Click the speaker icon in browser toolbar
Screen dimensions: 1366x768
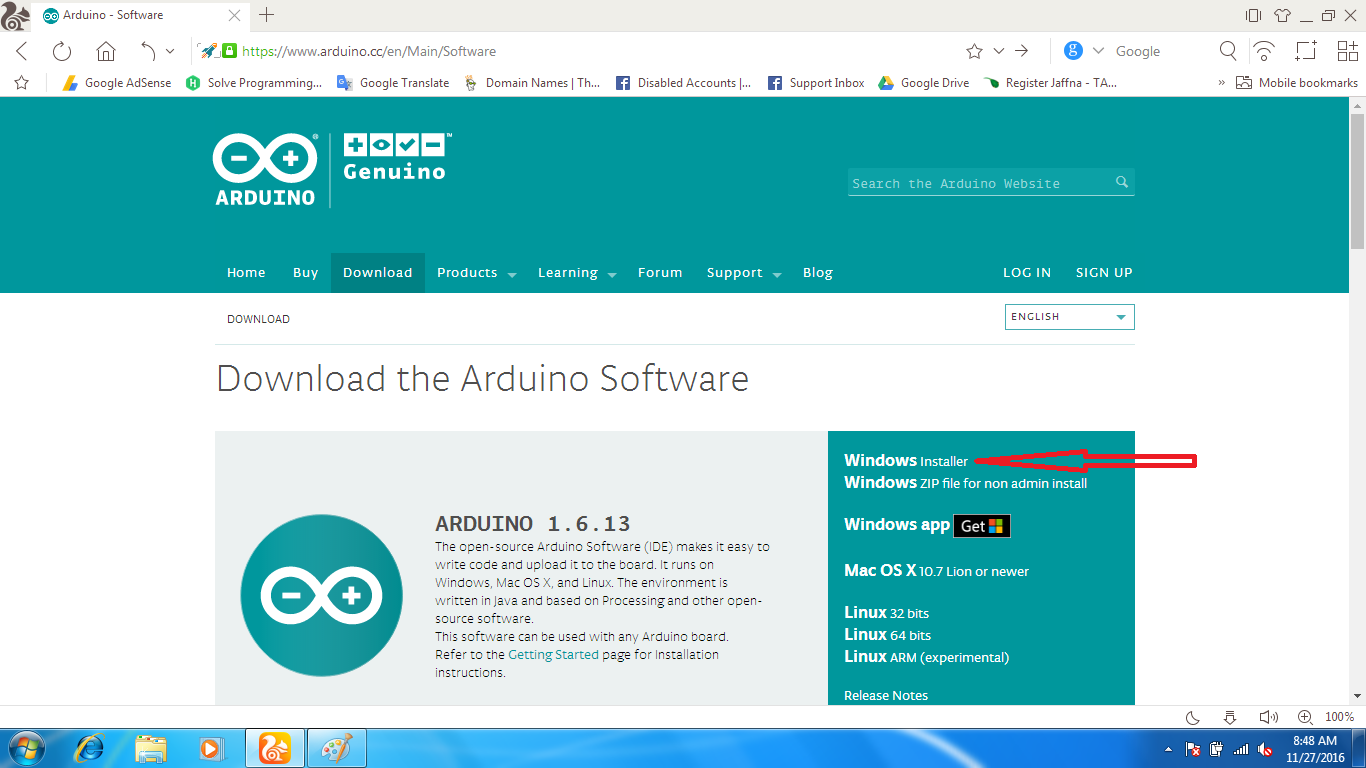point(1268,716)
